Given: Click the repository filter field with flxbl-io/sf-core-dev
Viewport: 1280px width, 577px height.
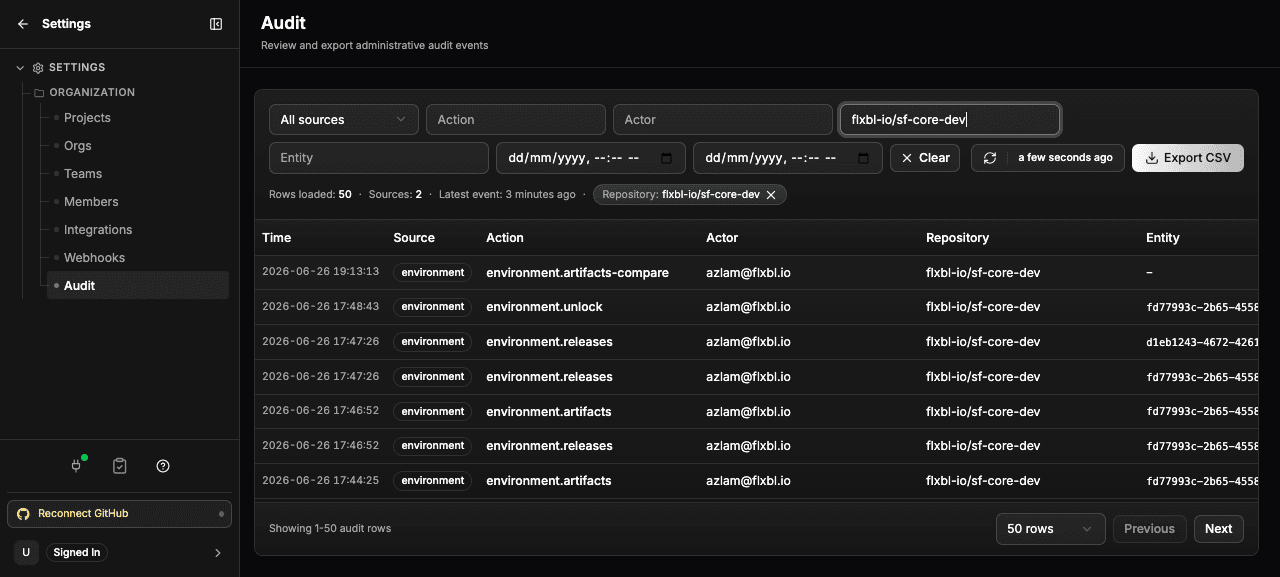Looking at the screenshot, I should click(950, 120).
